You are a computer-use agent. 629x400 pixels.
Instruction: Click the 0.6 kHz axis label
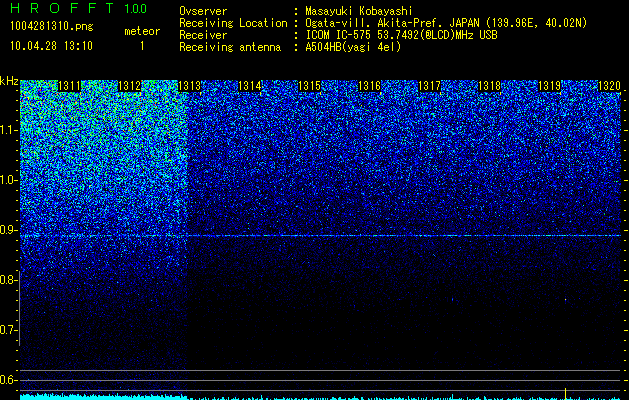[x=7, y=380]
